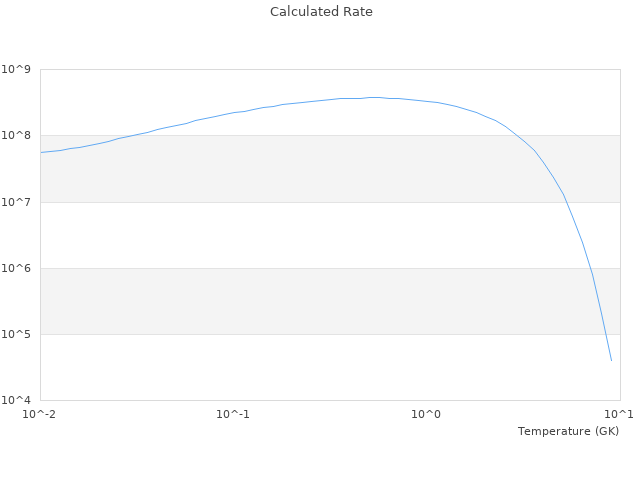This screenshot has width=640, height=480.
Task: Click the "Temperature (GK)" axis title
Action: pos(568,431)
